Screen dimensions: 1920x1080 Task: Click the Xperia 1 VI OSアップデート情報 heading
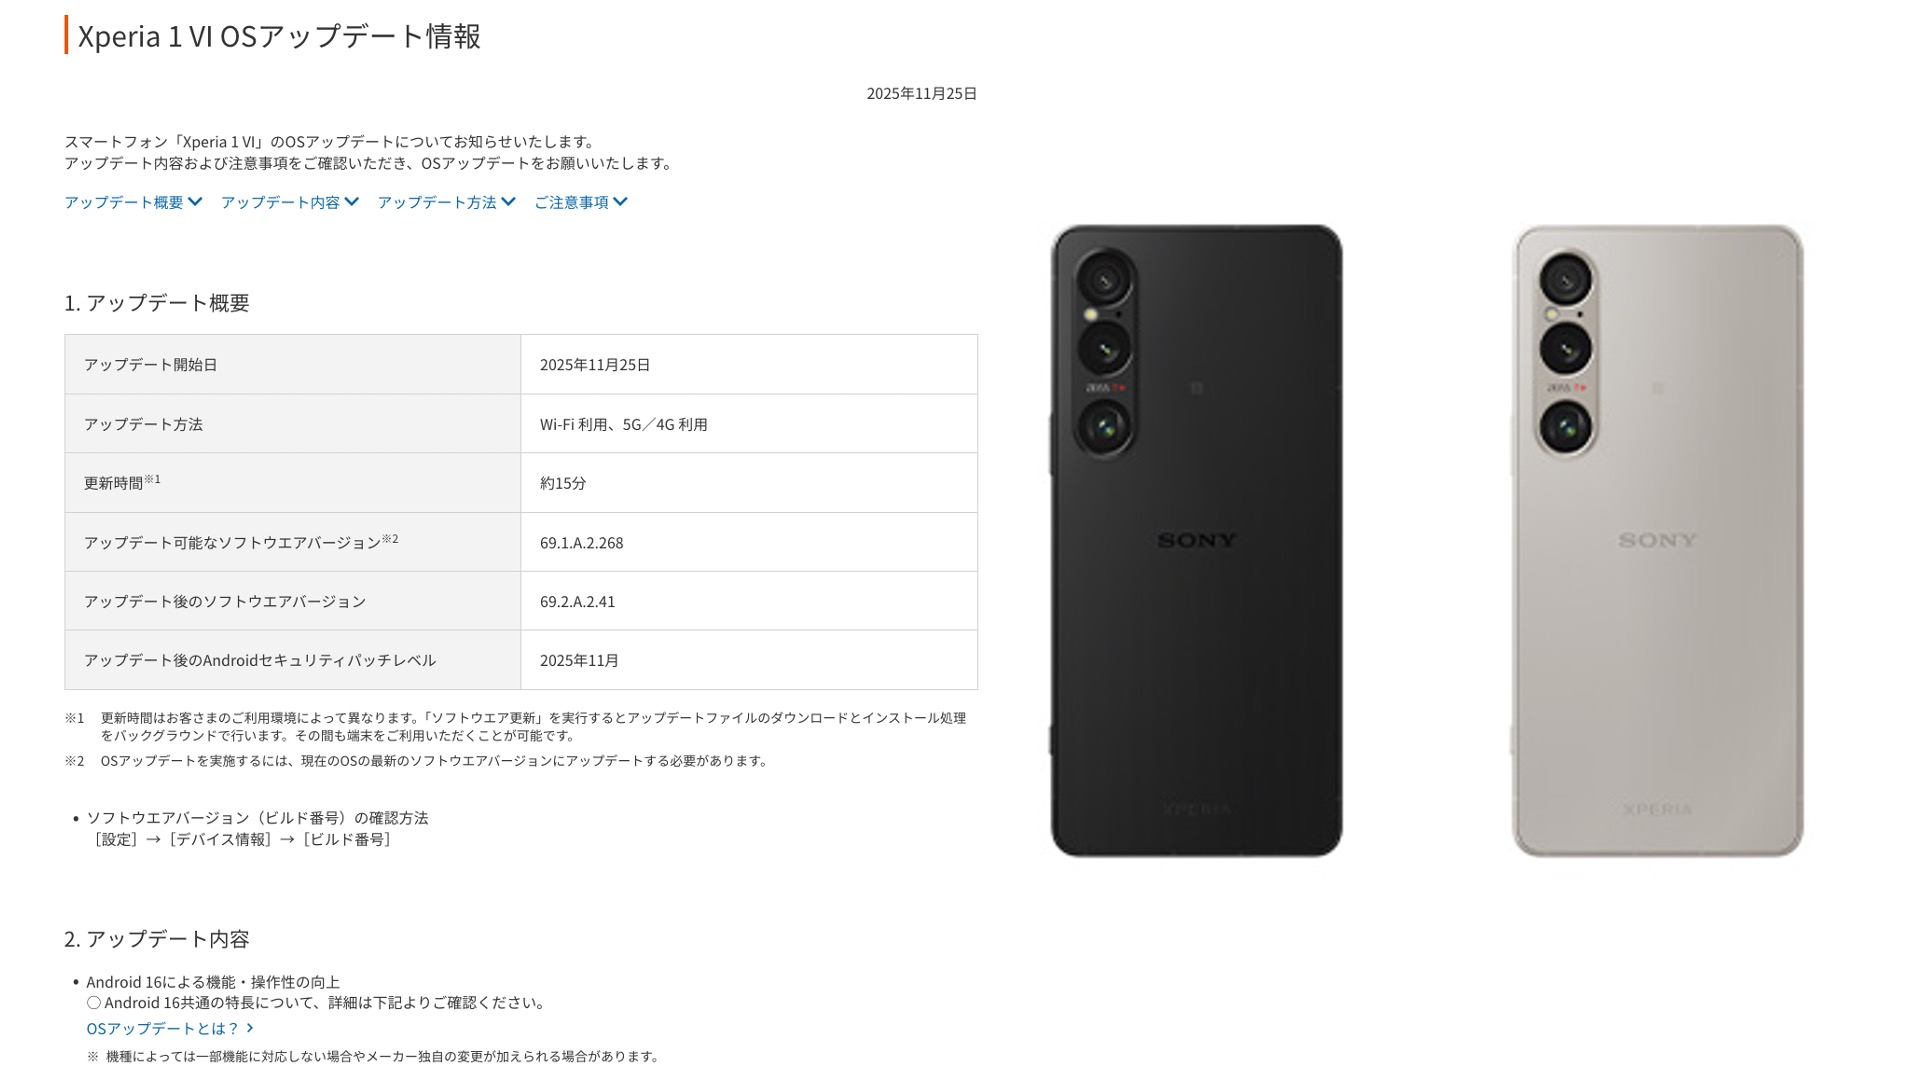[x=279, y=36]
